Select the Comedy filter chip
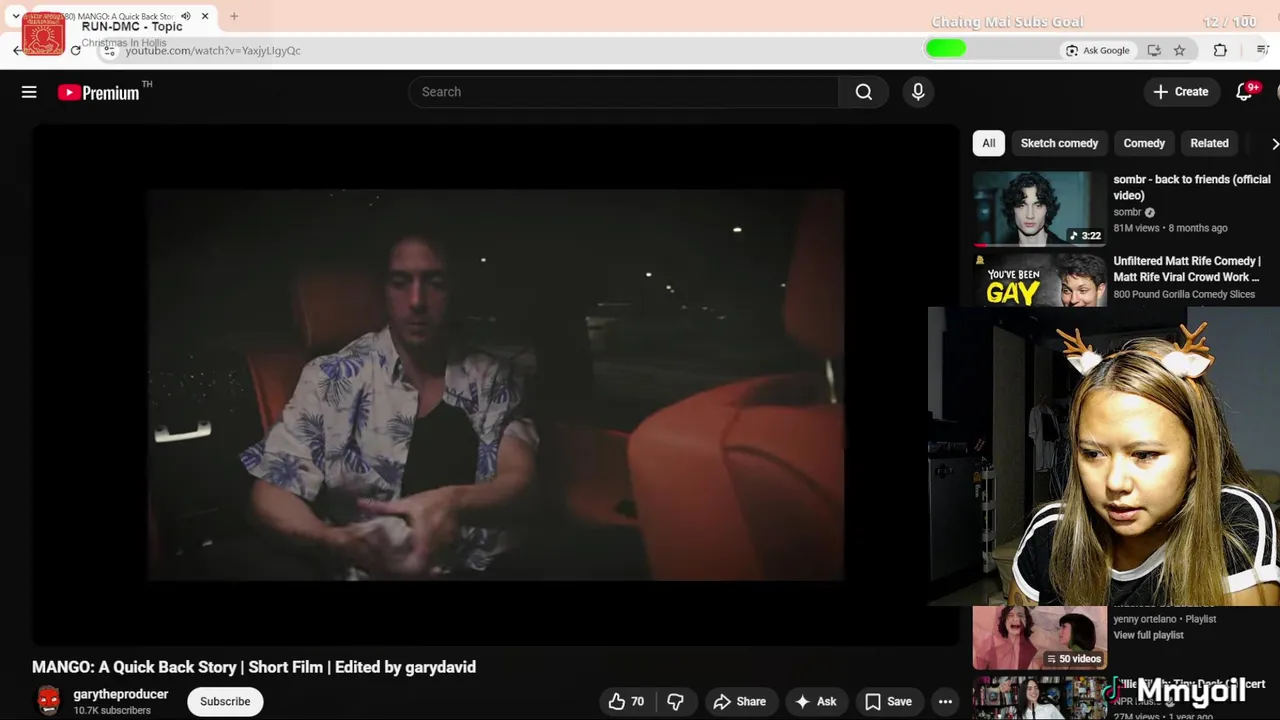Screen dimensions: 1280x720 (x=1144, y=143)
